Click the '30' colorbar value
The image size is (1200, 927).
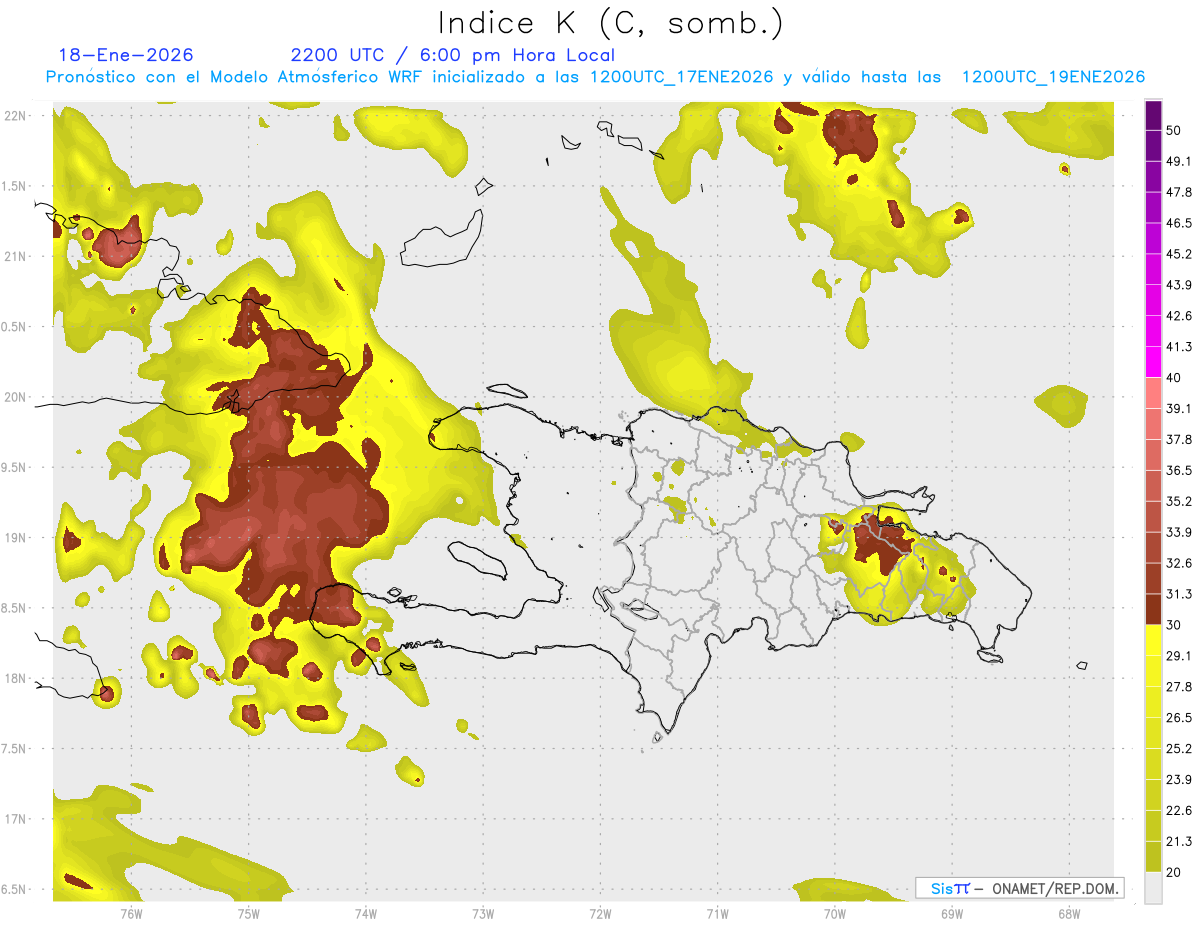[1174, 625]
